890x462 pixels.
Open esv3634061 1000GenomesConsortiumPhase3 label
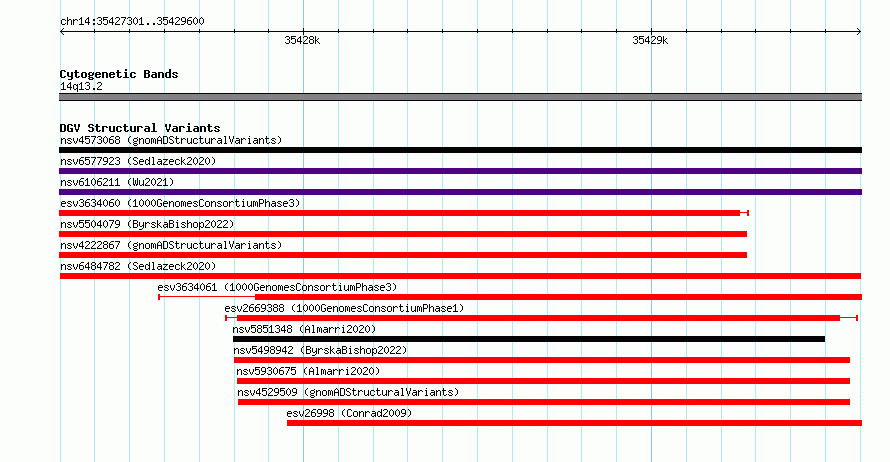(x=277, y=287)
